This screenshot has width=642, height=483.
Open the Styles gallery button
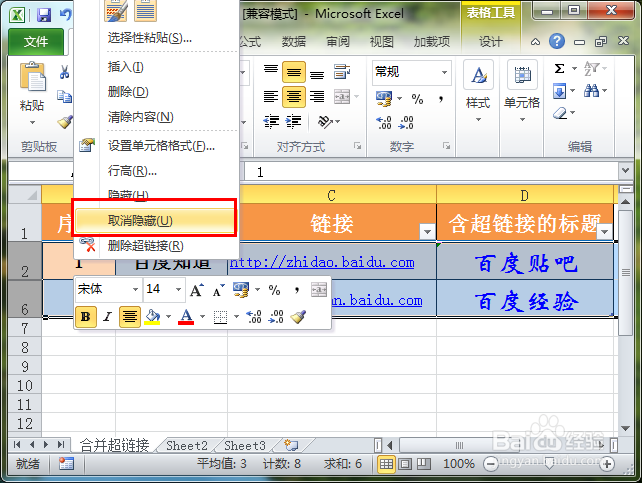pyautogui.click(x=478, y=91)
